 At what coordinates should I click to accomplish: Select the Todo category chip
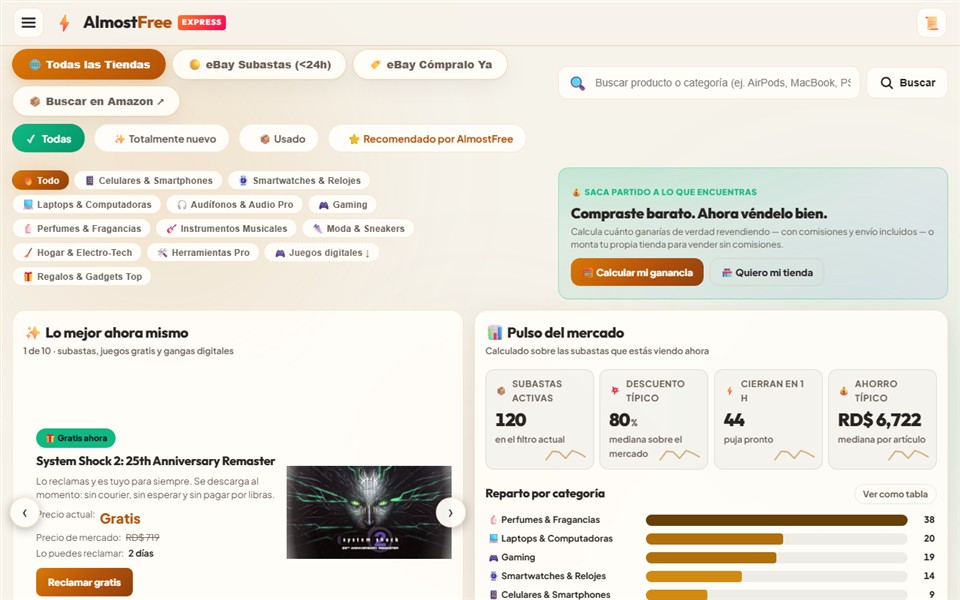point(40,181)
